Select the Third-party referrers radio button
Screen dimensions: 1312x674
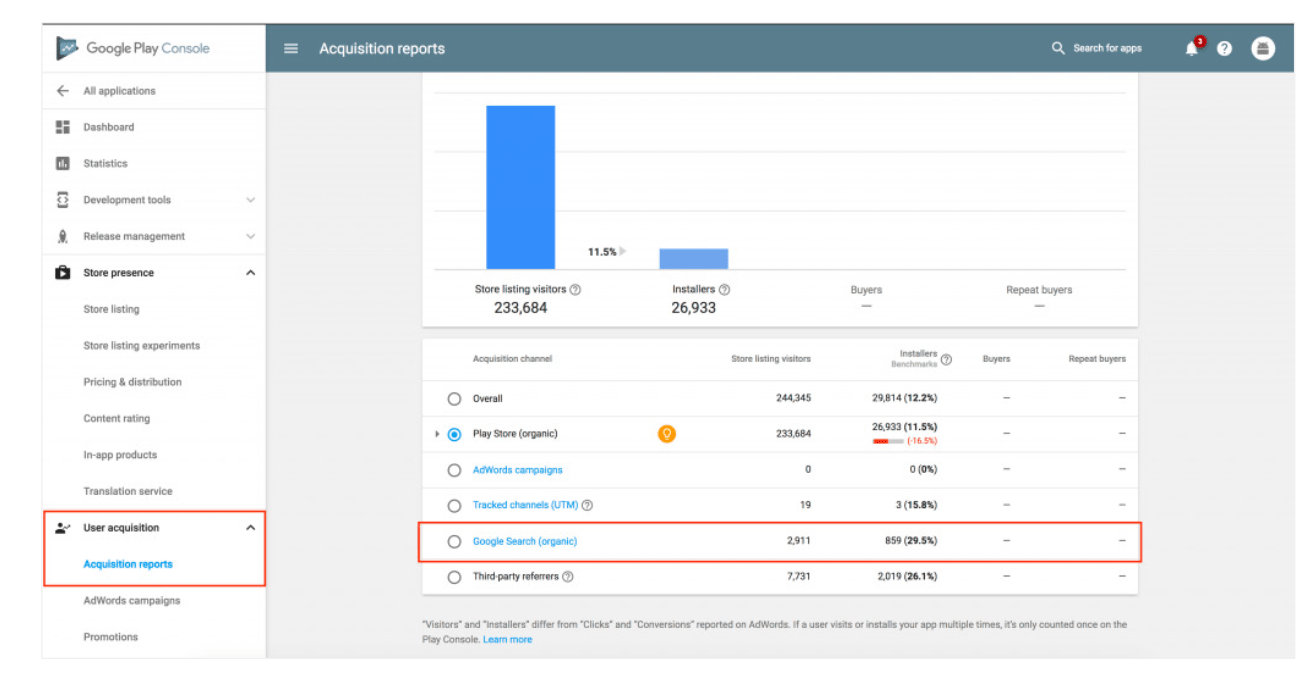tap(454, 577)
